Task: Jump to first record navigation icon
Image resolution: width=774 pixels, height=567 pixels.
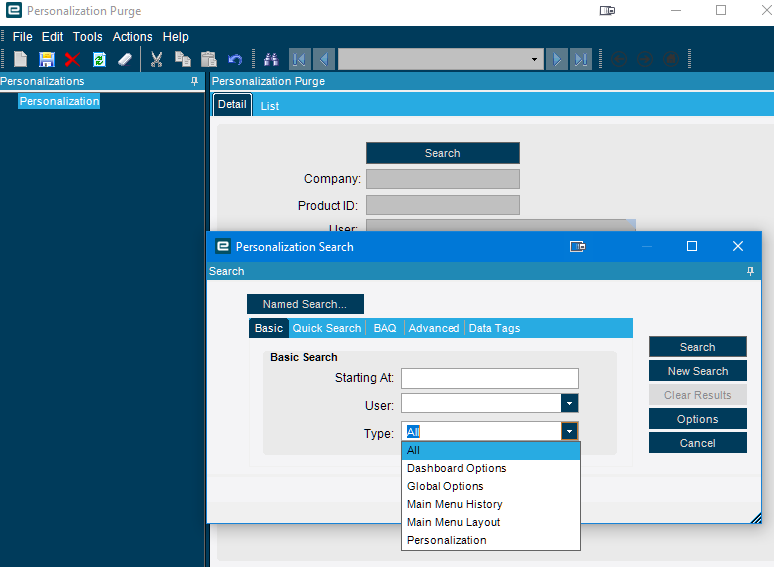Action: (300, 59)
